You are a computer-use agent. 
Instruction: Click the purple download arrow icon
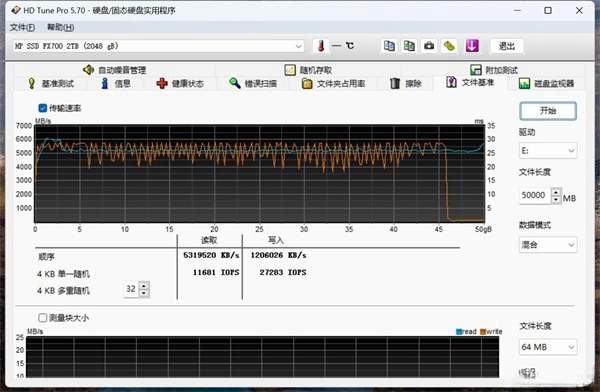click(x=472, y=46)
